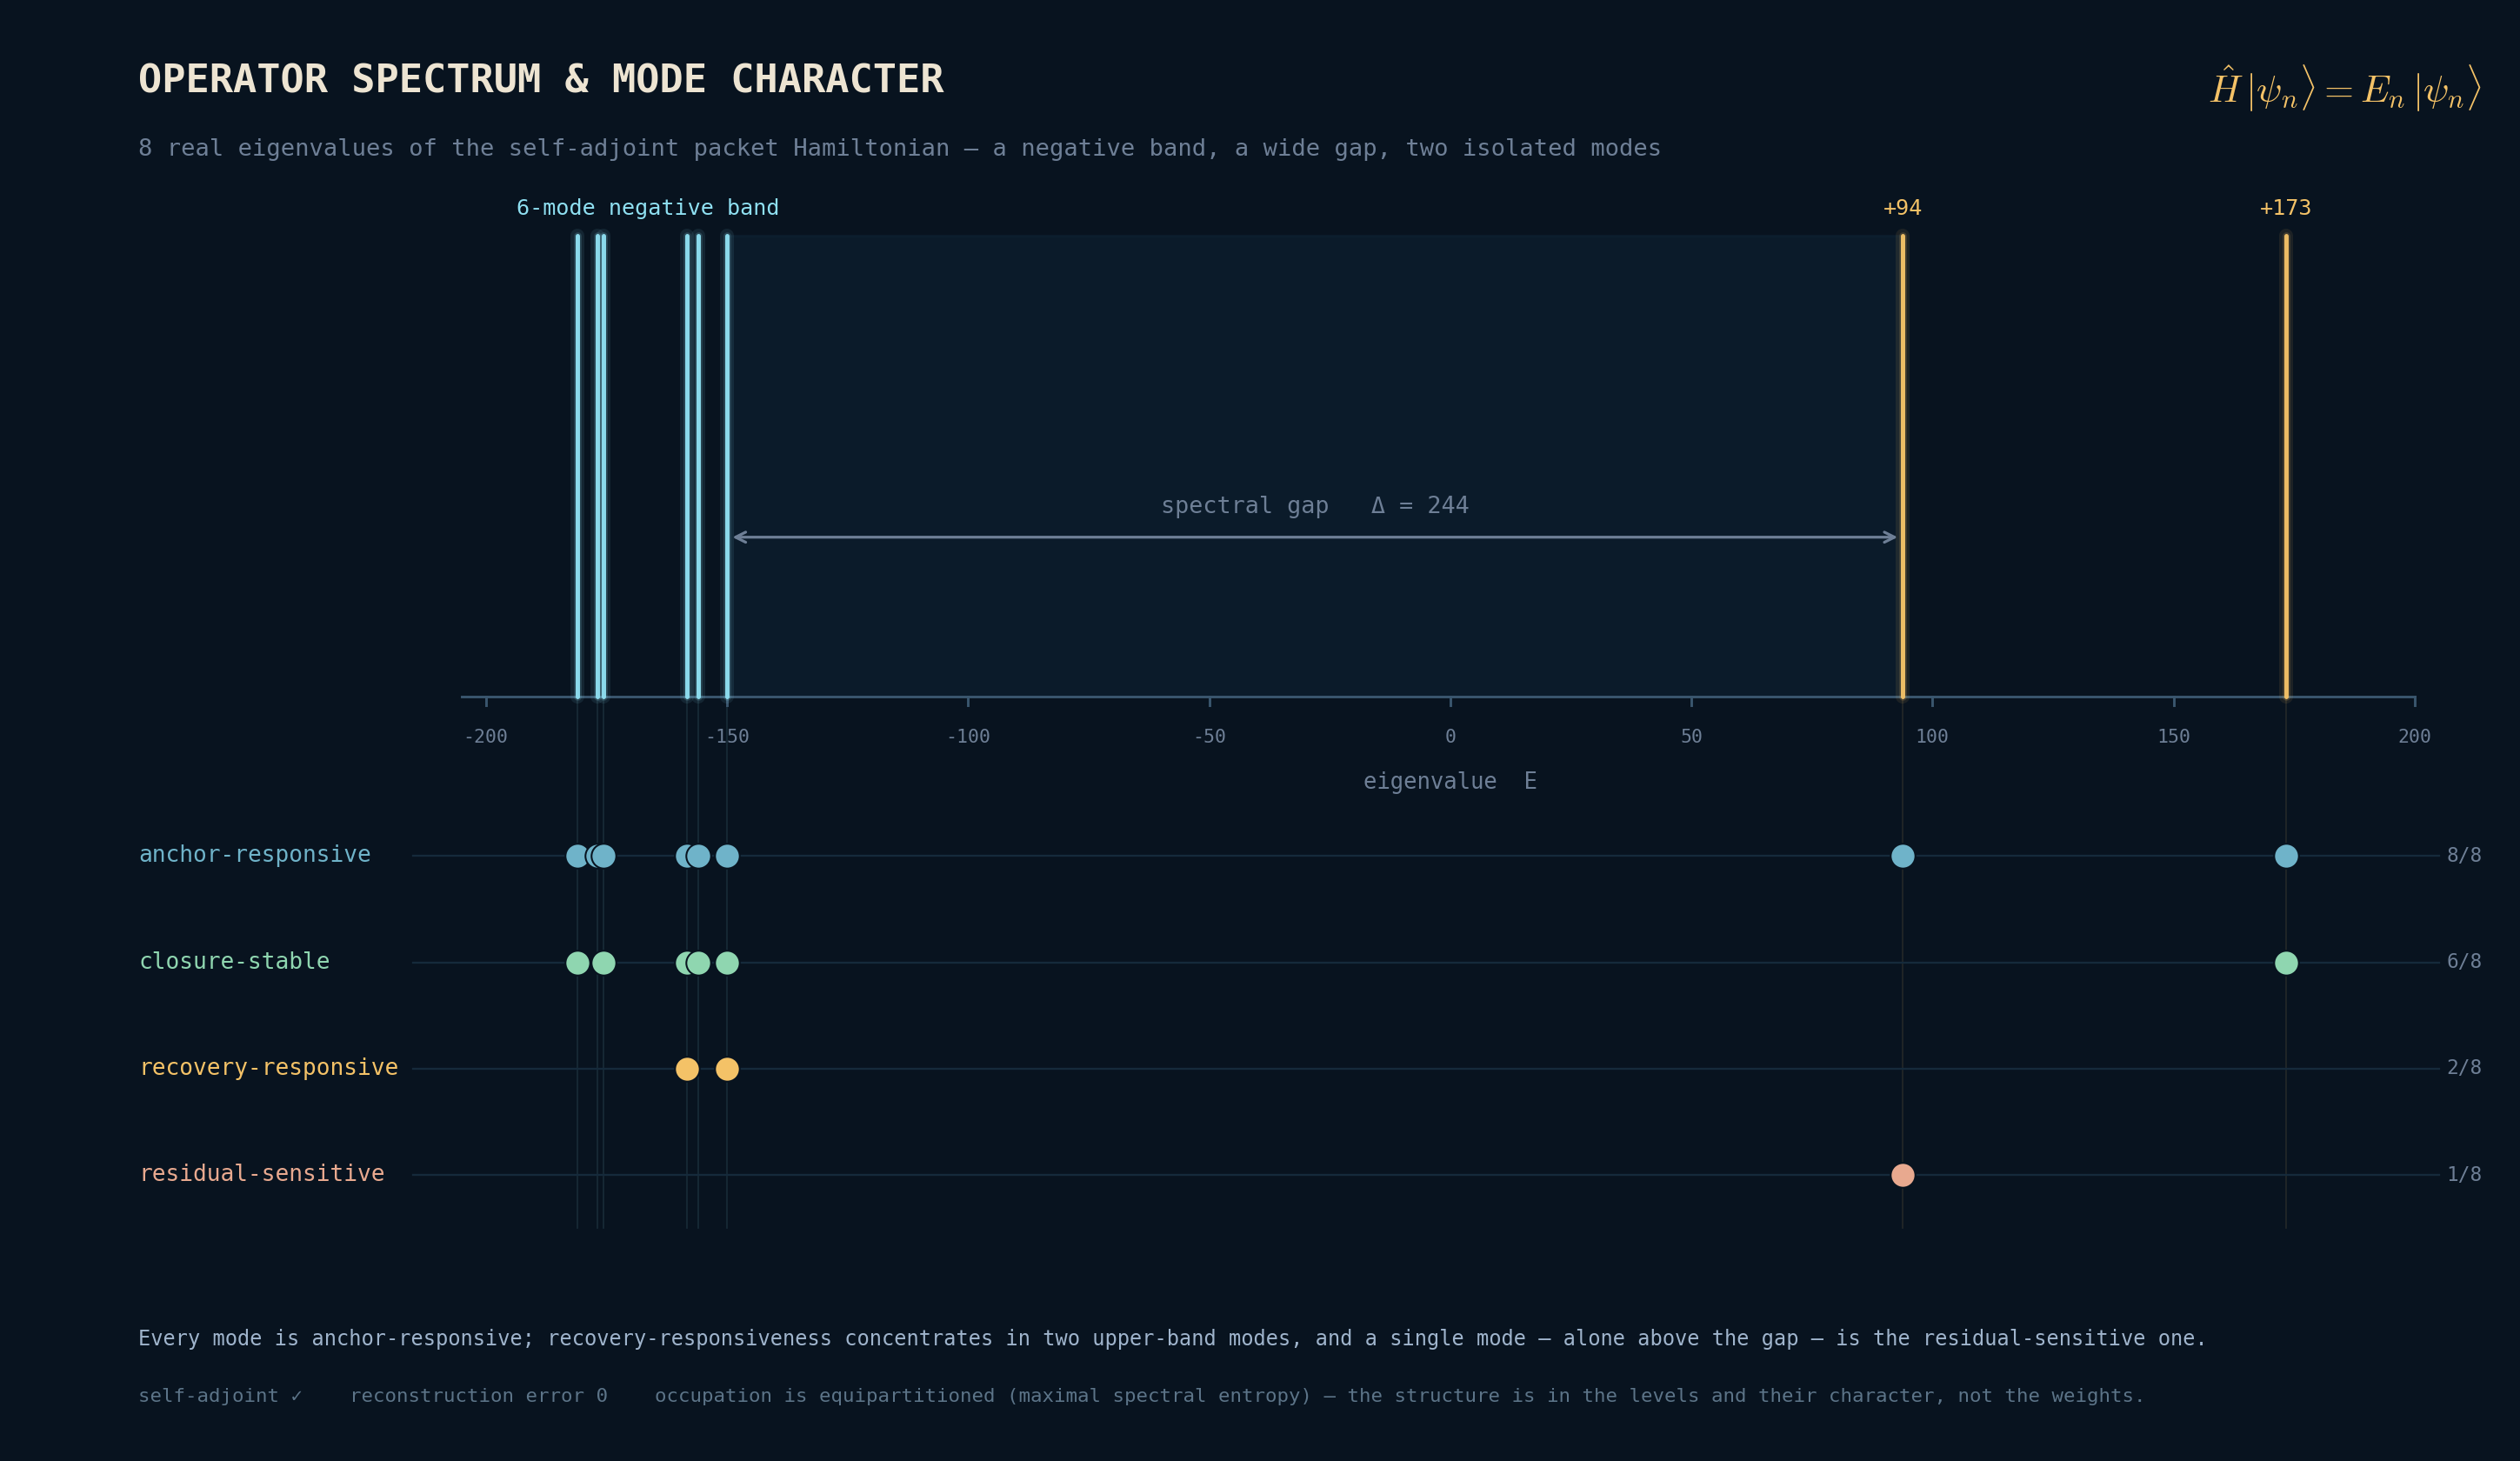Click the closure-stable dot at -150

point(727,963)
